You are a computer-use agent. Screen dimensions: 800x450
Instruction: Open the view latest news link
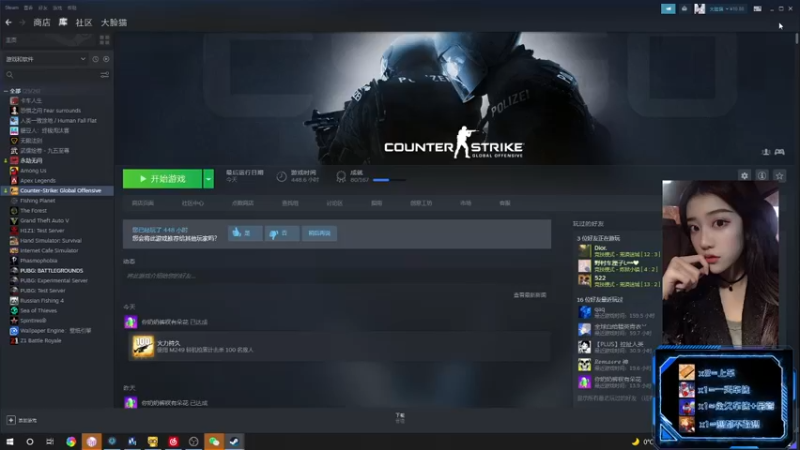530,295
